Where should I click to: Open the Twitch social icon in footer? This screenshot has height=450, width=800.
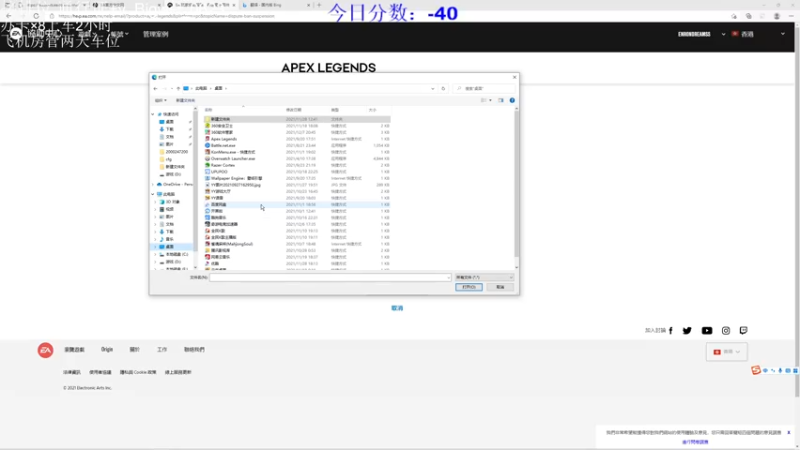(743, 331)
